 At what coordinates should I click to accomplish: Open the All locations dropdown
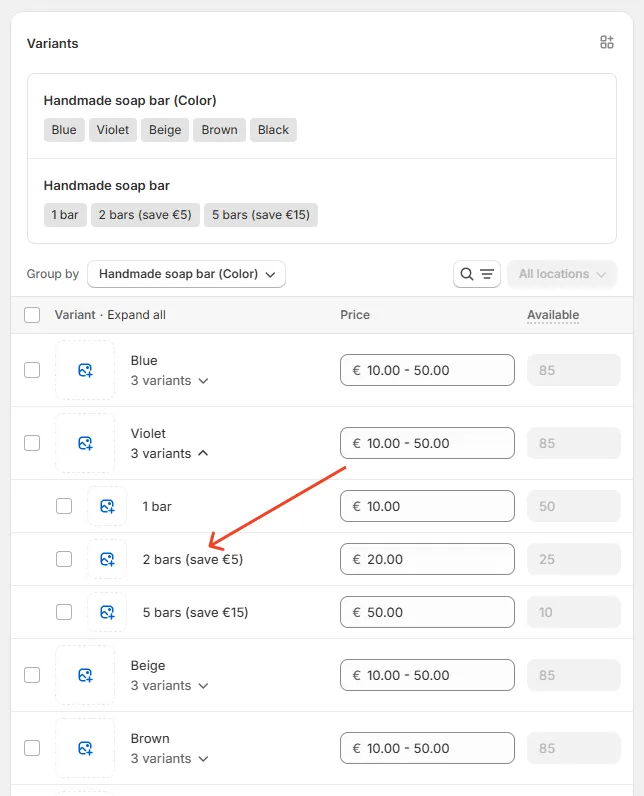(x=562, y=274)
